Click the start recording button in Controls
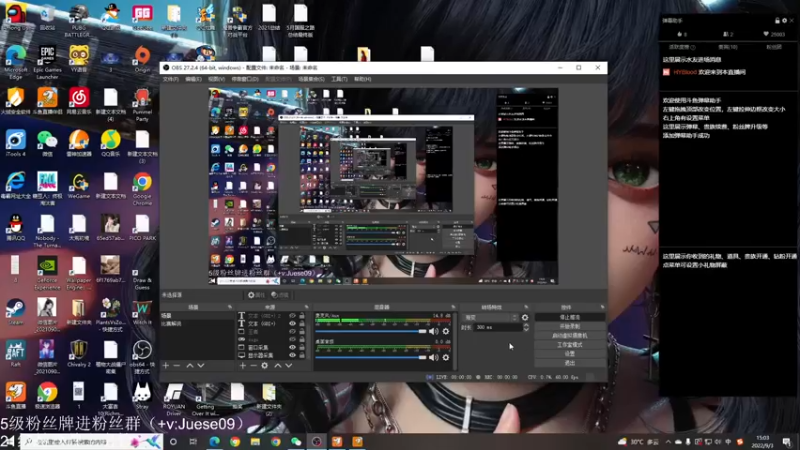 pyautogui.click(x=569, y=327)
